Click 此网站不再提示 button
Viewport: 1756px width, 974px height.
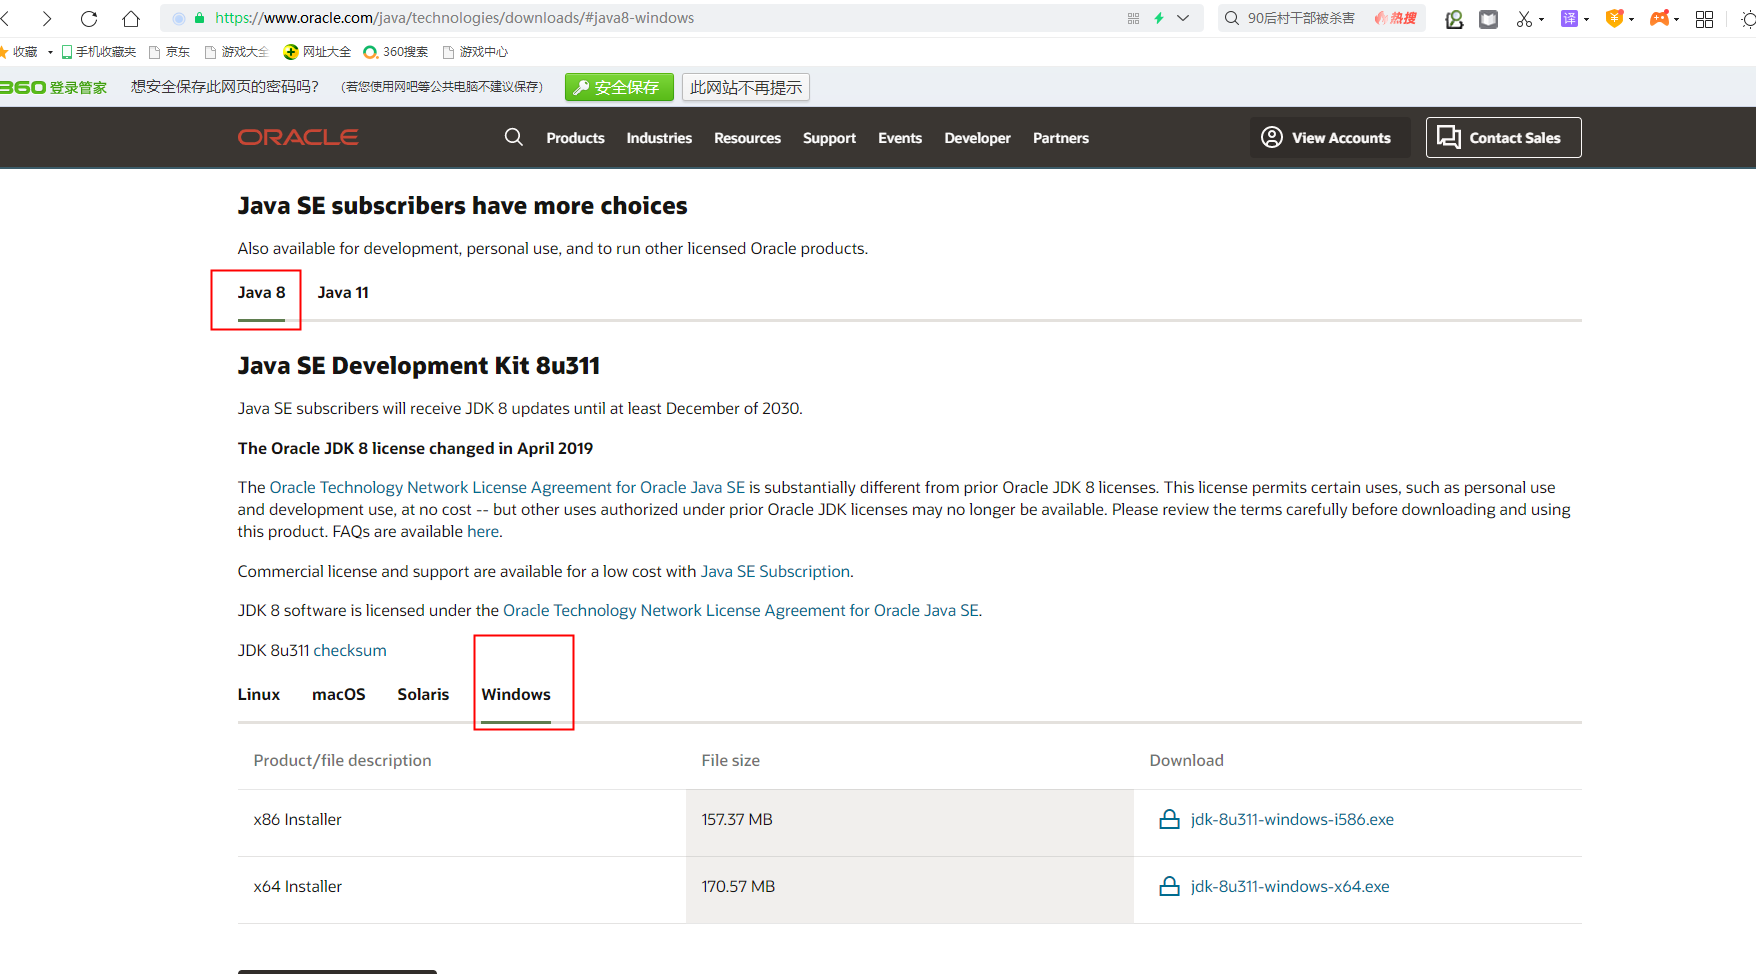tap(746, 87)
